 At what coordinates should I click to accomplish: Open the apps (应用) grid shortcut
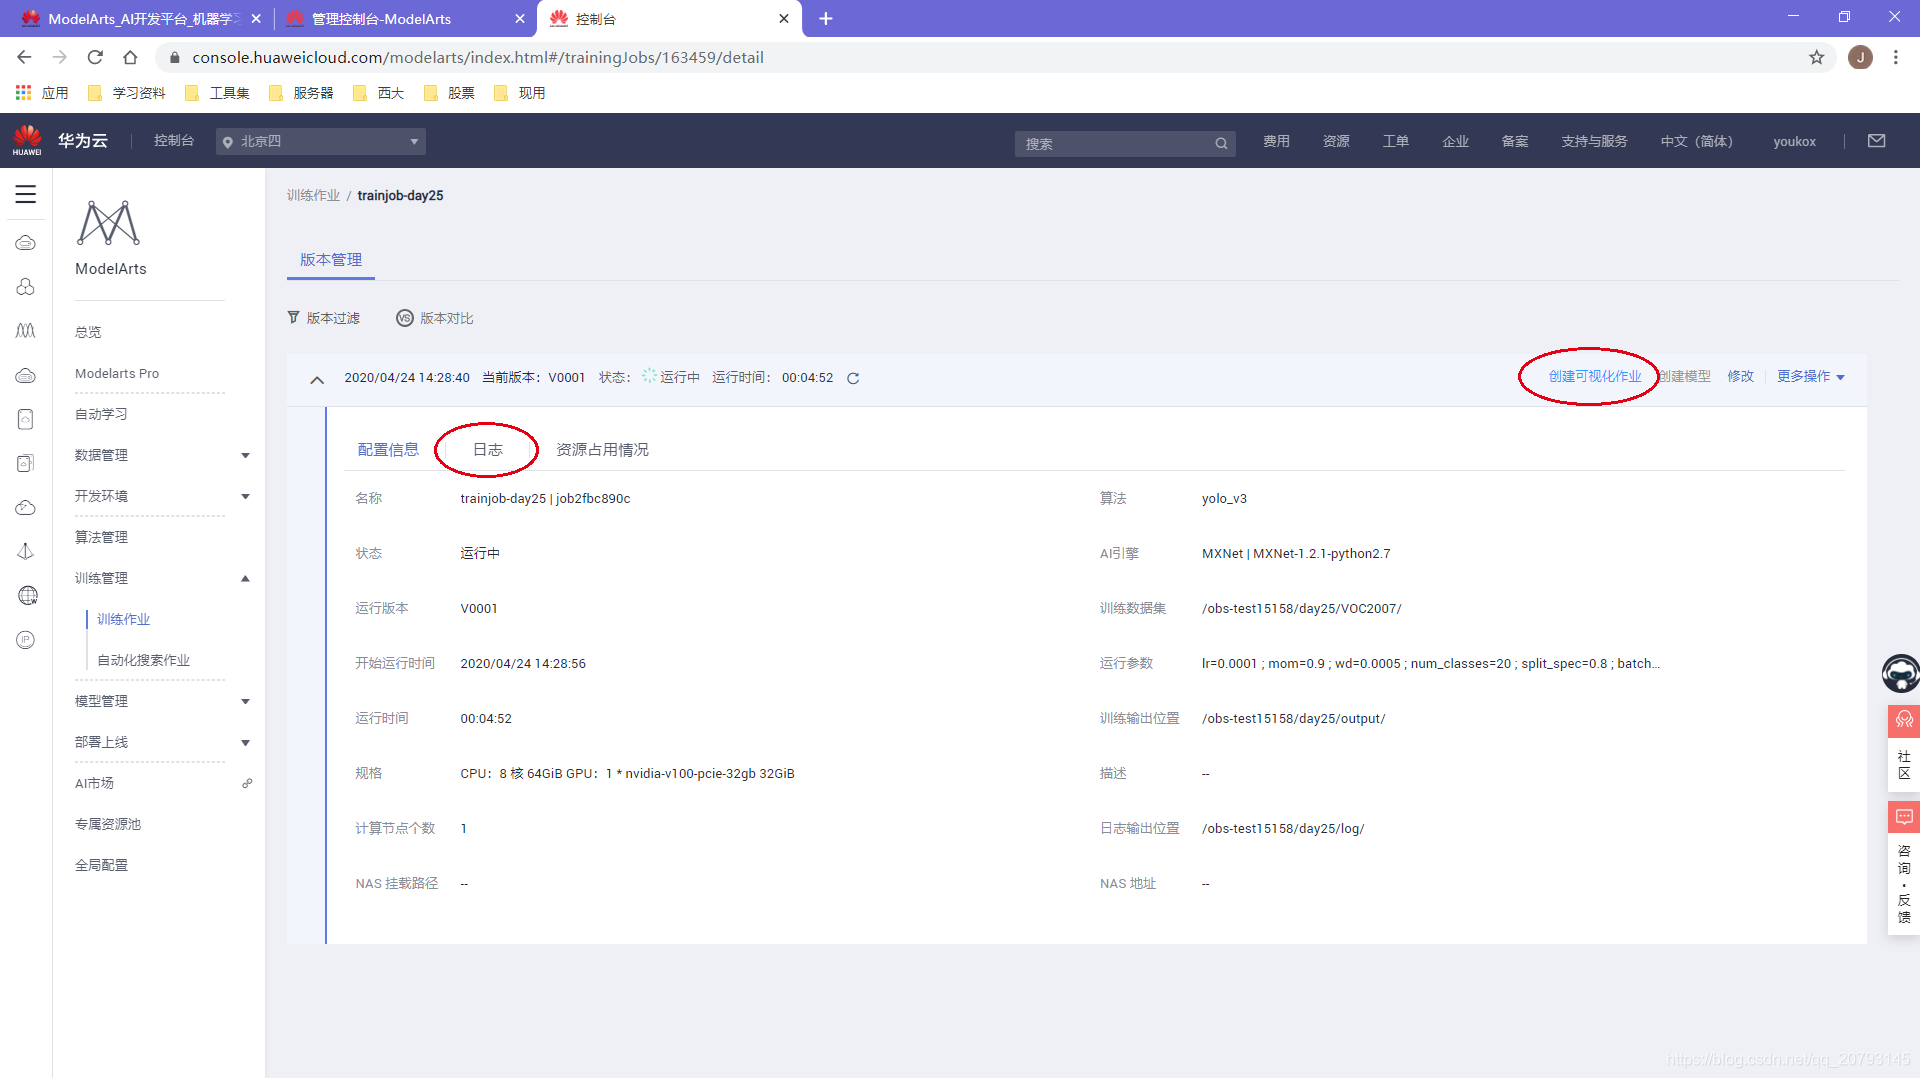[x=23, y=92]
